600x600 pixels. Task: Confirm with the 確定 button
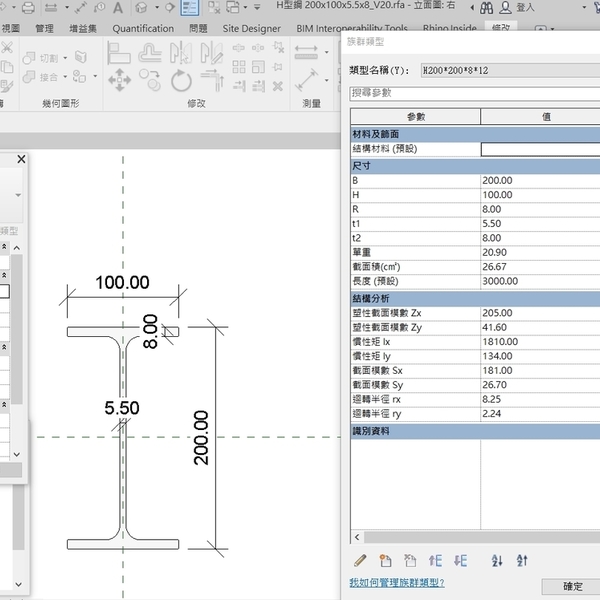(x=572, y=587)
